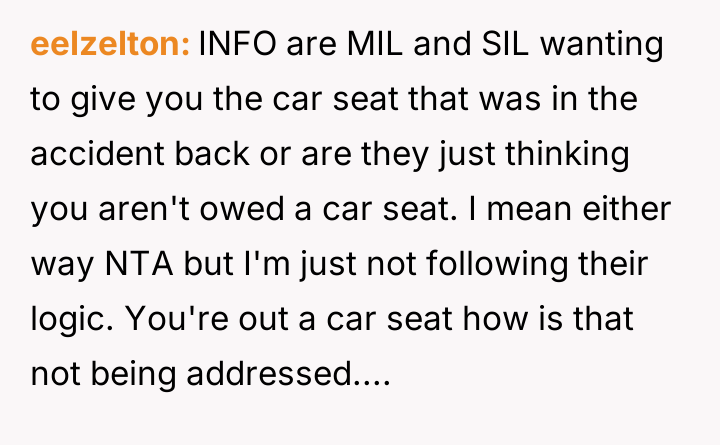
Task: Click the word wanting in the first line
Action: [x=612, y=45]
